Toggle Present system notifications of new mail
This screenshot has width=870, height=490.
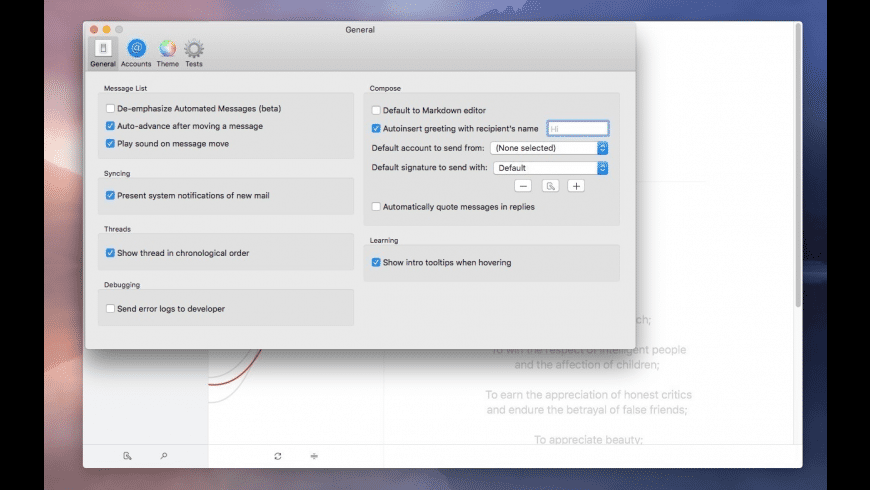point(110,195)
